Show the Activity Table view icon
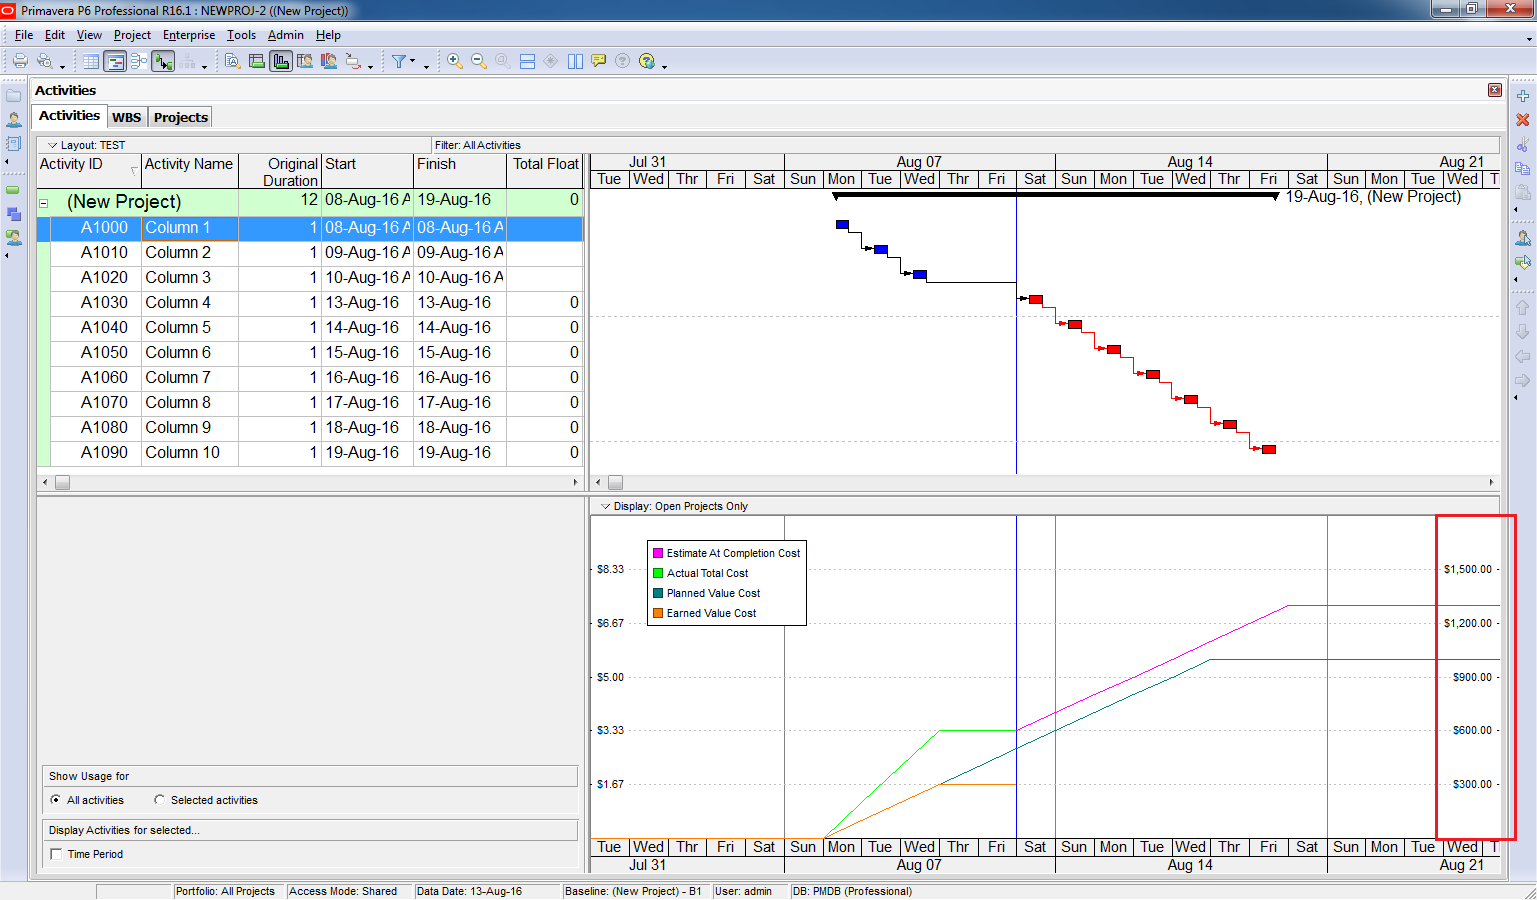 click(91, 61)
